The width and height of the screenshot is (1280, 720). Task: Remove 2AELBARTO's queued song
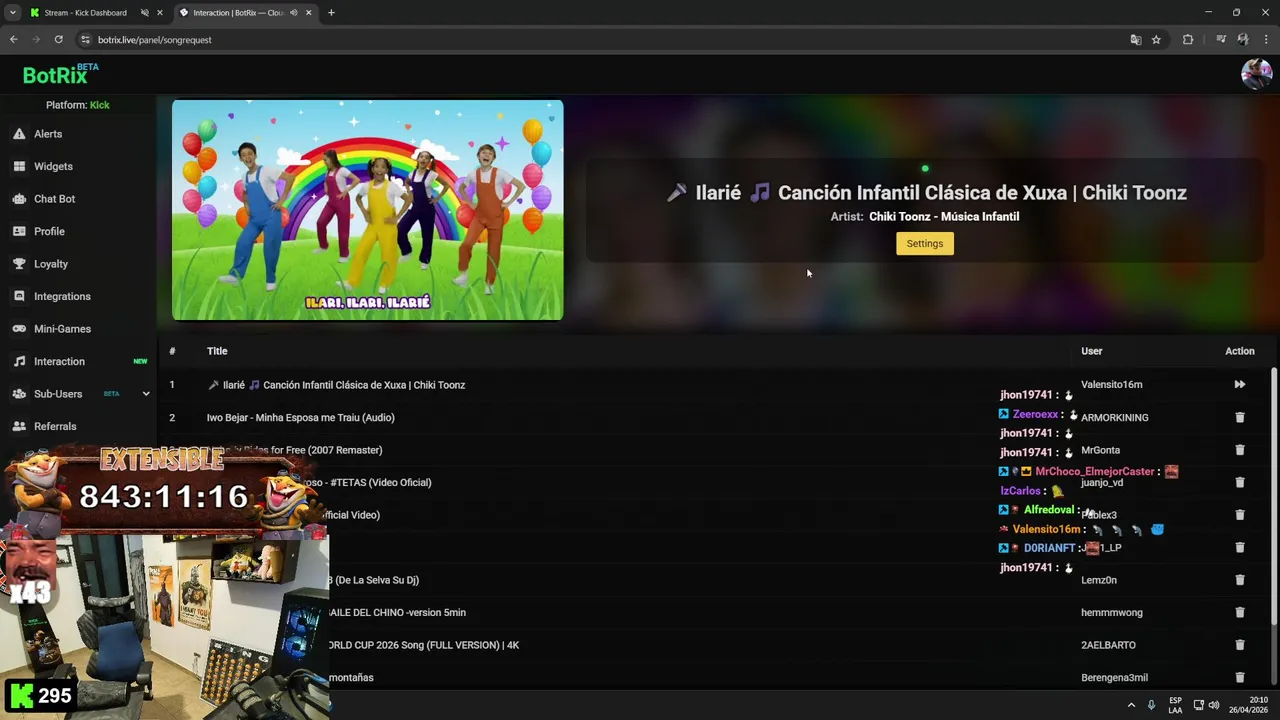[x=1240, y=645]
